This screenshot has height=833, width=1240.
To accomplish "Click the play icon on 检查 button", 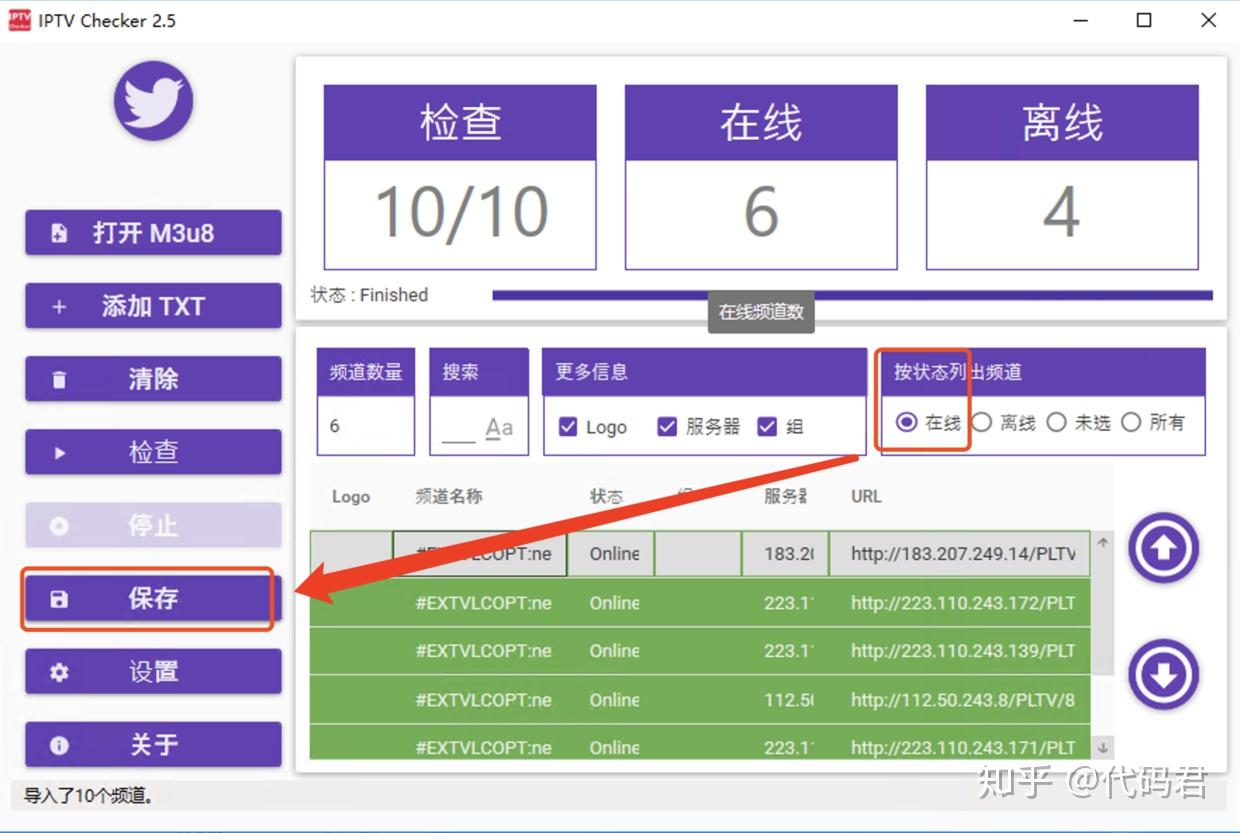I will point(57,451).
